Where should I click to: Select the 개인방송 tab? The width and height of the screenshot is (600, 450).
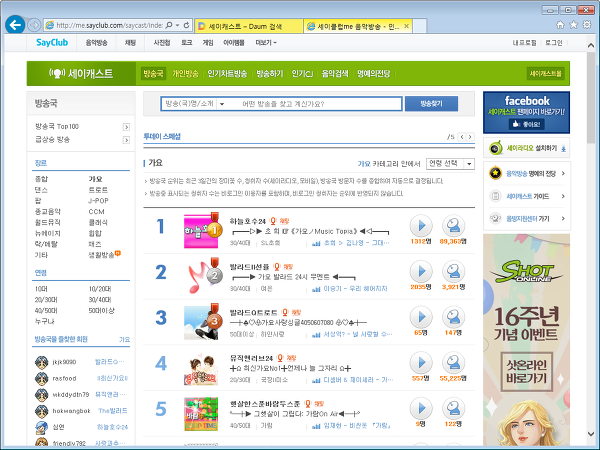pyautogui.click(x=185, y=73)
